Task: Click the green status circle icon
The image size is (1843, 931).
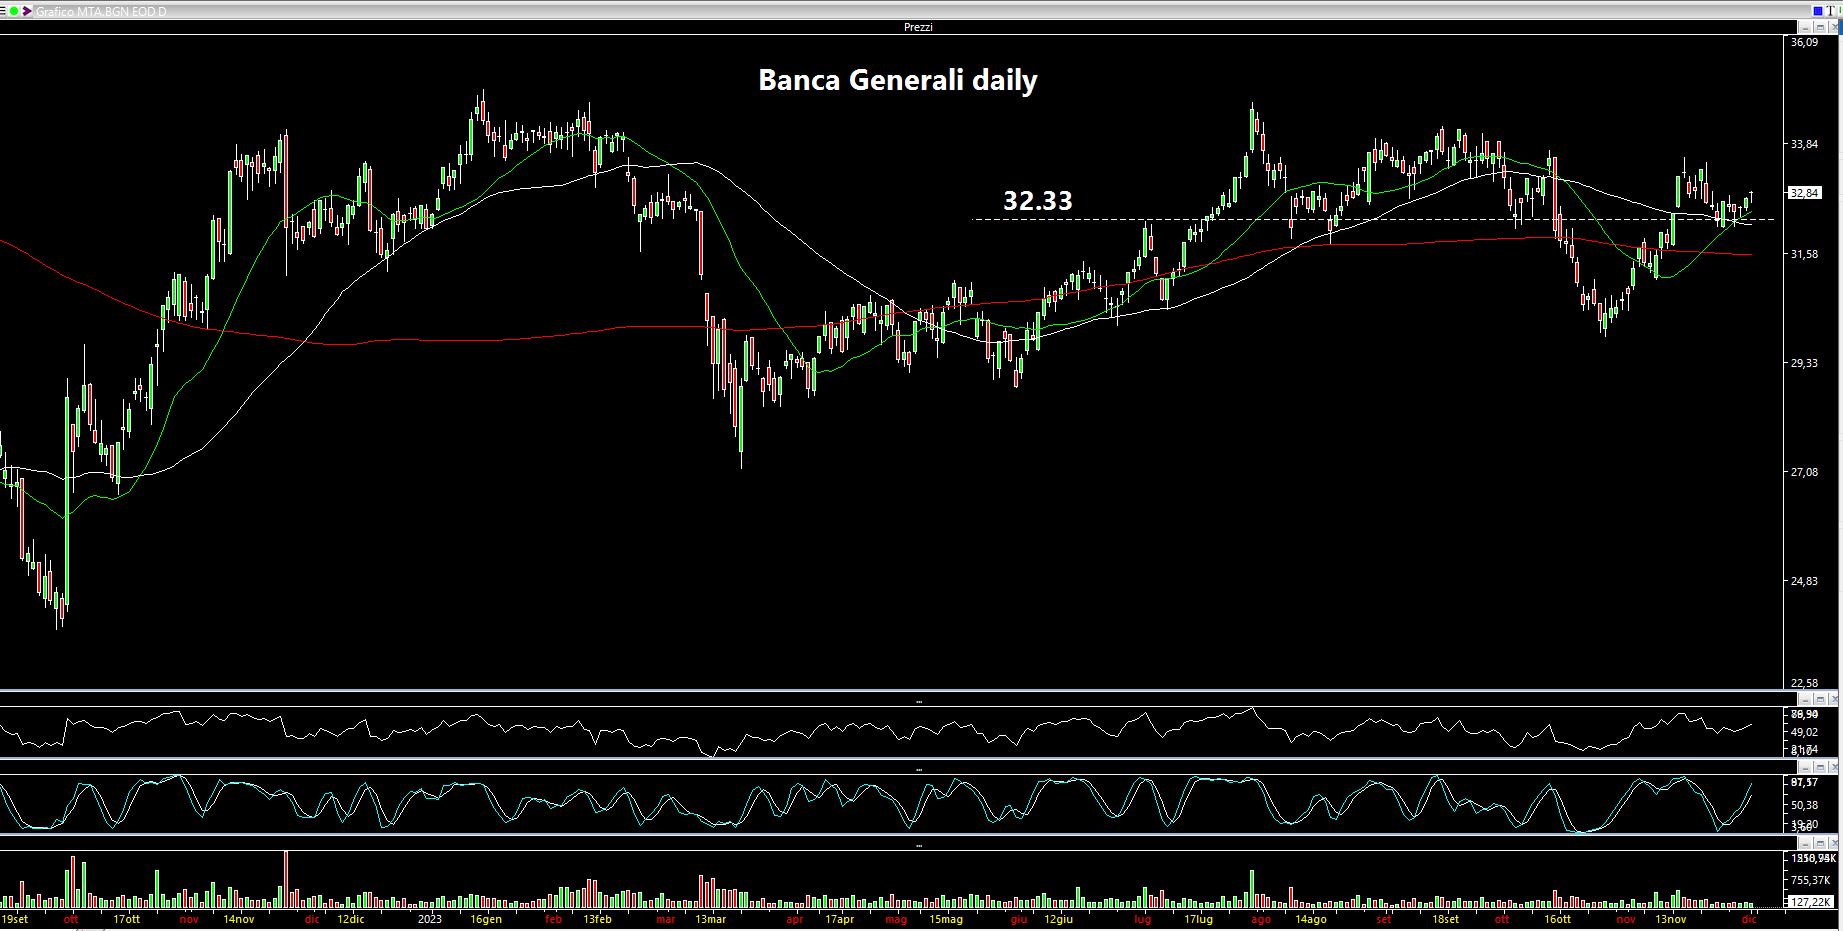Action: tap(14, 11)
